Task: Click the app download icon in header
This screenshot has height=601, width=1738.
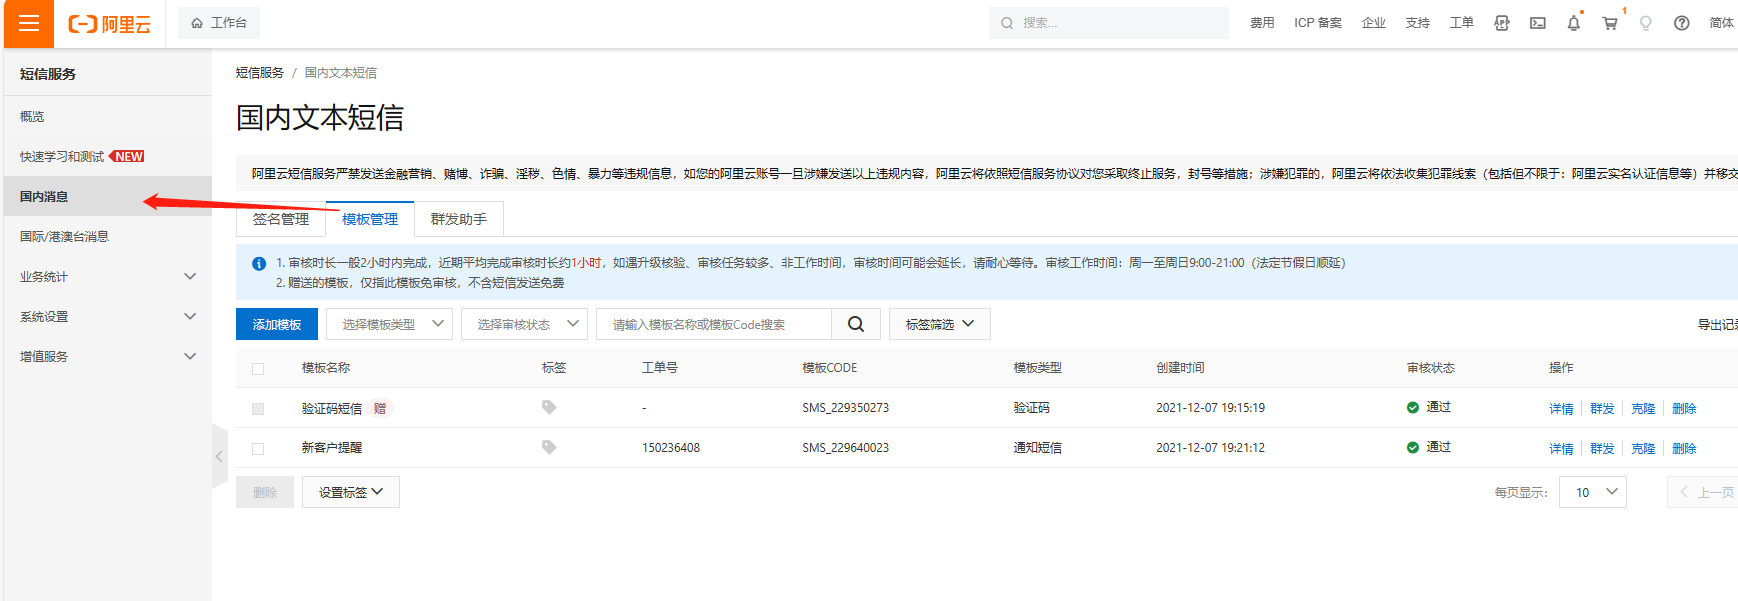Action: click(x=1502, y=23)
